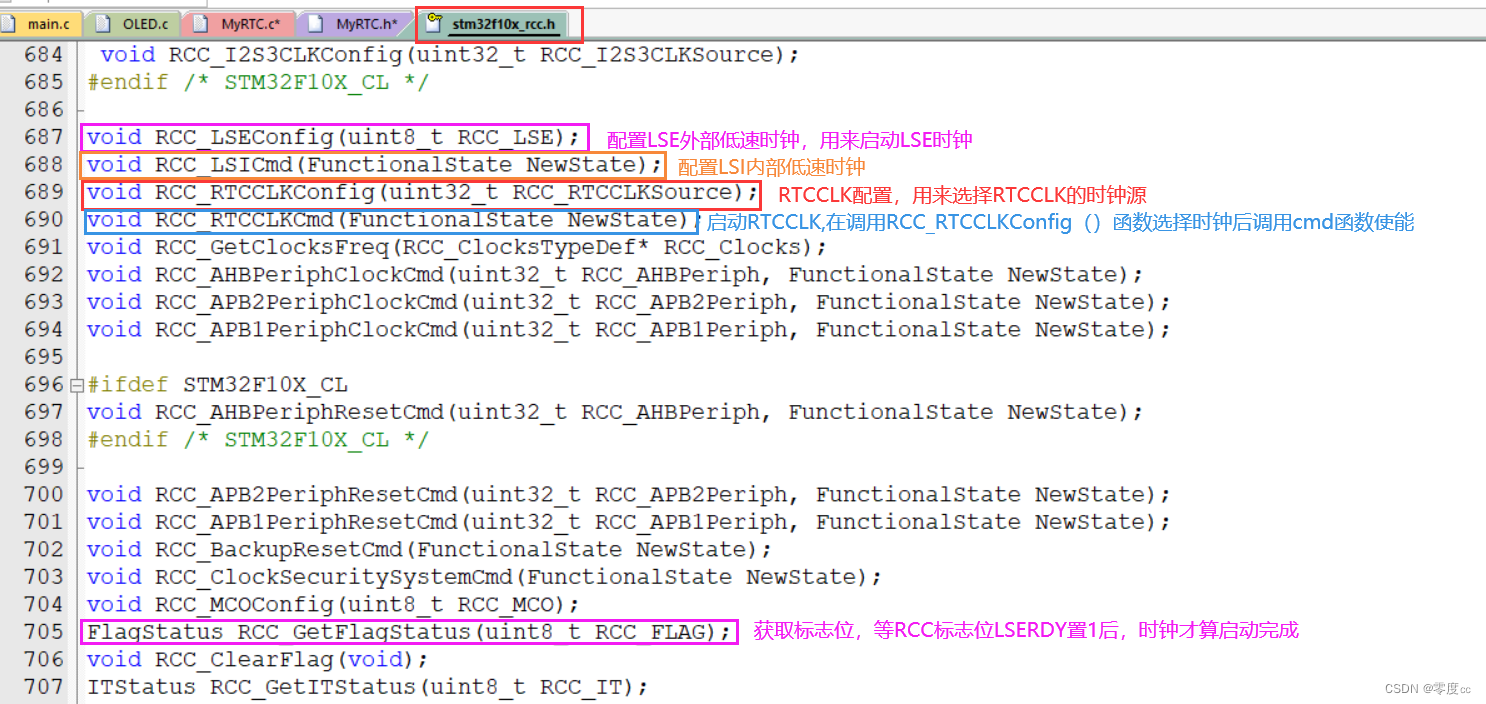Screen dimensions: 1486x704
Task: Click the first '#endif /* STM32F10X_CL */' on line 685
Action: coord(258,82)
